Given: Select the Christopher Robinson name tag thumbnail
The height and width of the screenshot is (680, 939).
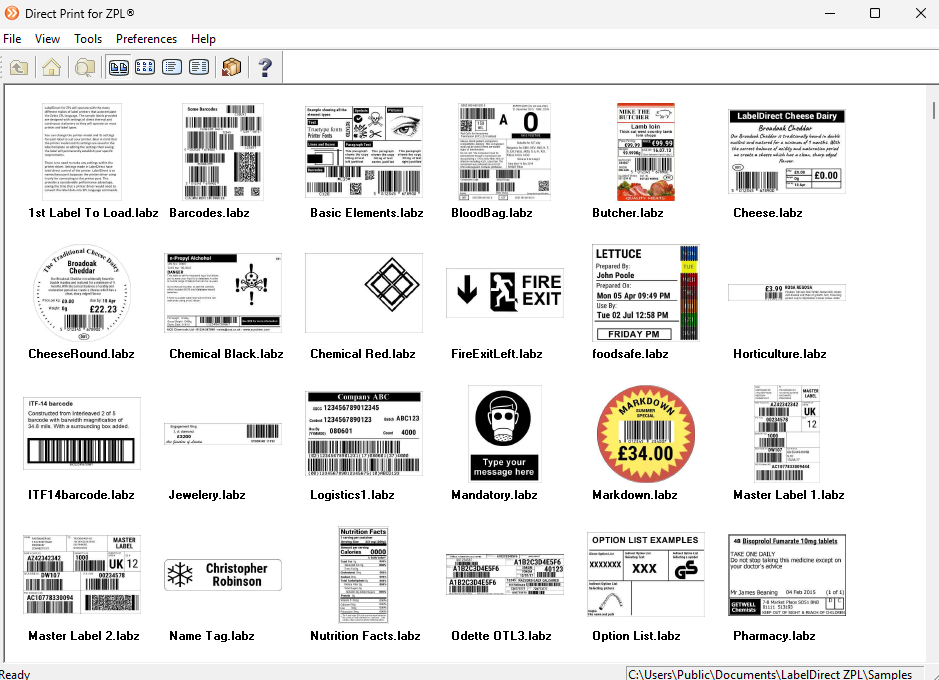Looking at the screenshot, I should [x=223, y=575].
